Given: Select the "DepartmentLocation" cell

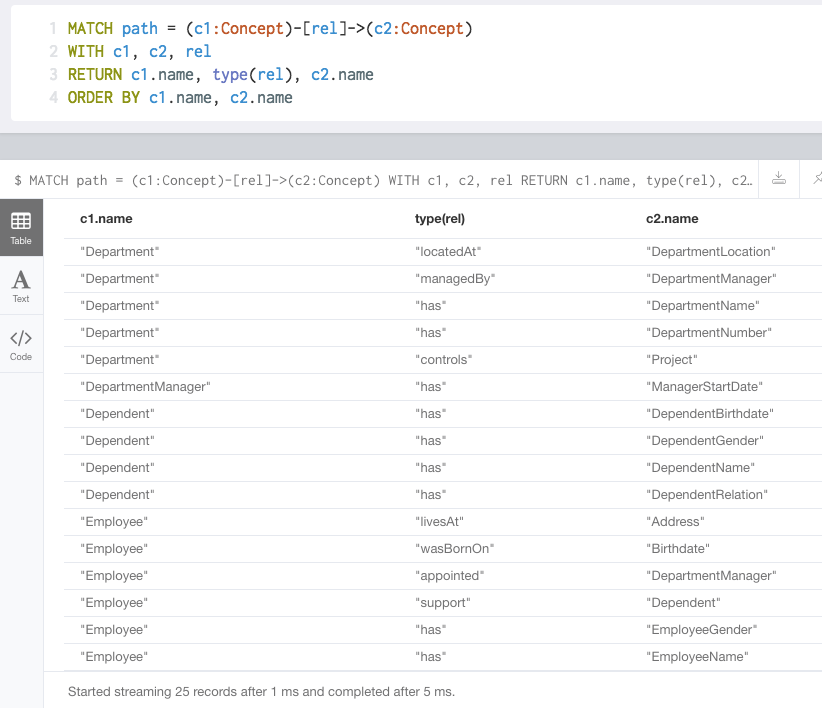Looking at the screenshot, I should pyautogui.click(x=710, y=252).
